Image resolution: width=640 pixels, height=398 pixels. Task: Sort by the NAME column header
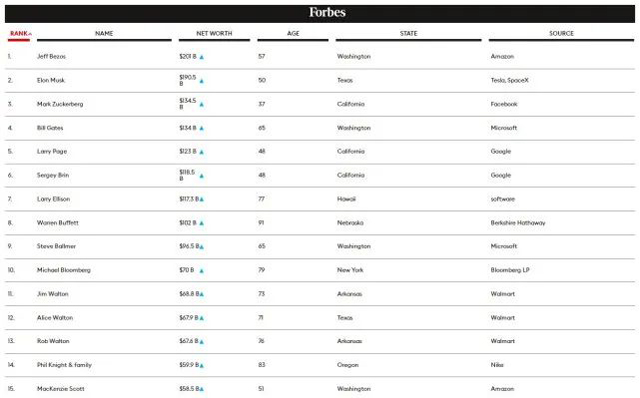(x=104, y=33)
